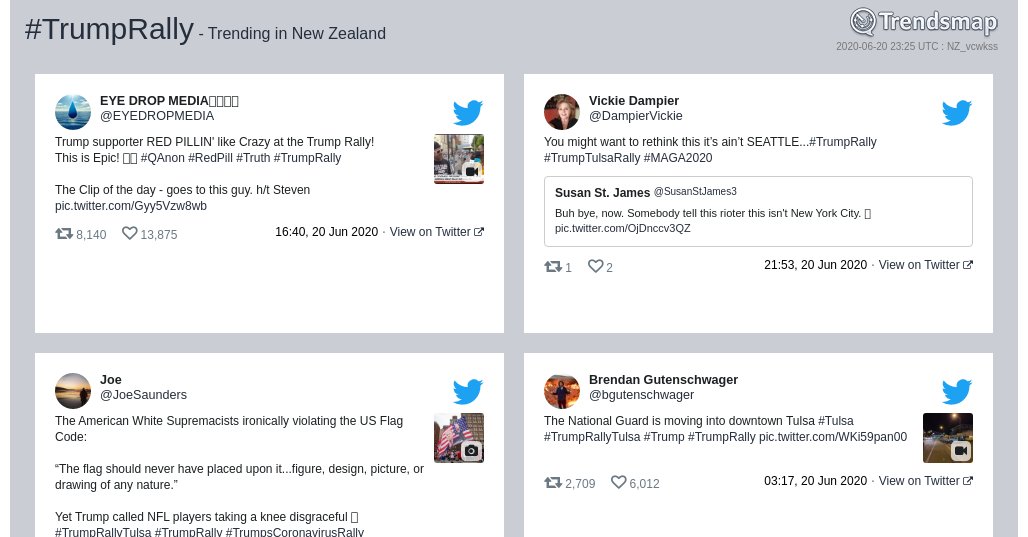Viewport: 1028px width, 537px height.
Task: Click the 2,709 retweet count
Action: (580, 484)
